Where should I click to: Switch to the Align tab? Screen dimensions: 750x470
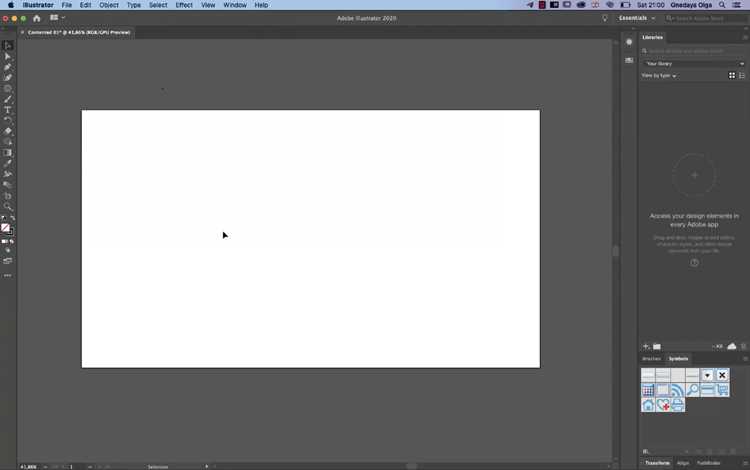(x=683, y=463)
